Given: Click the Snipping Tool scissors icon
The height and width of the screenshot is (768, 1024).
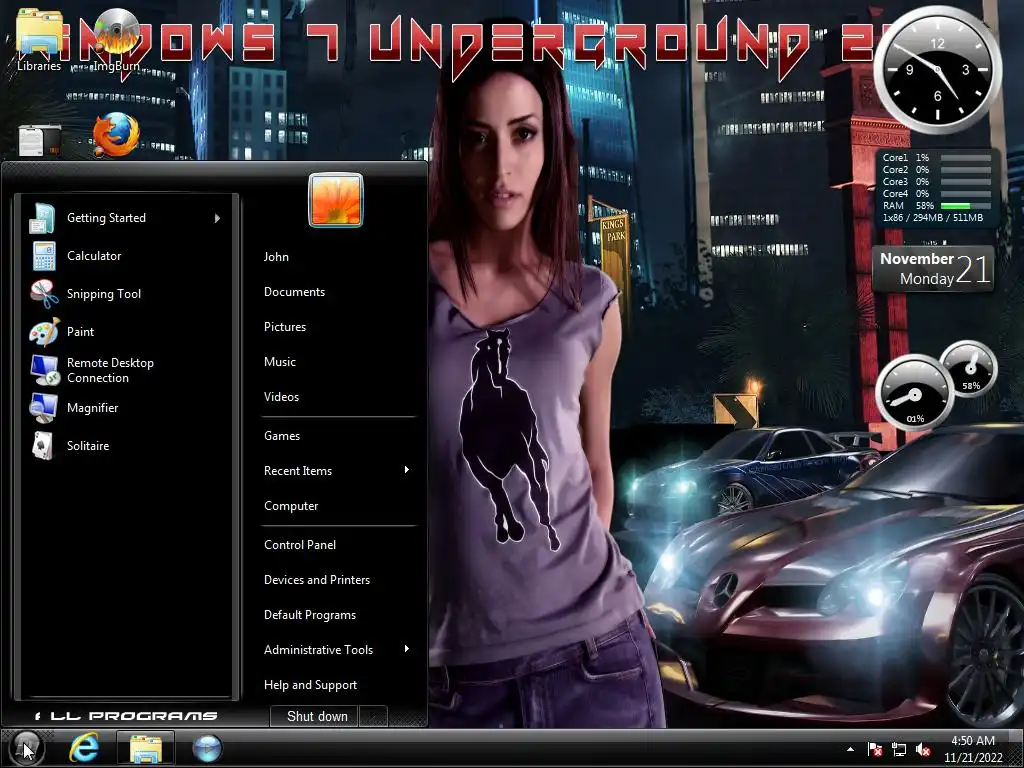Looking at the screenshot, I should click(44, 294).
